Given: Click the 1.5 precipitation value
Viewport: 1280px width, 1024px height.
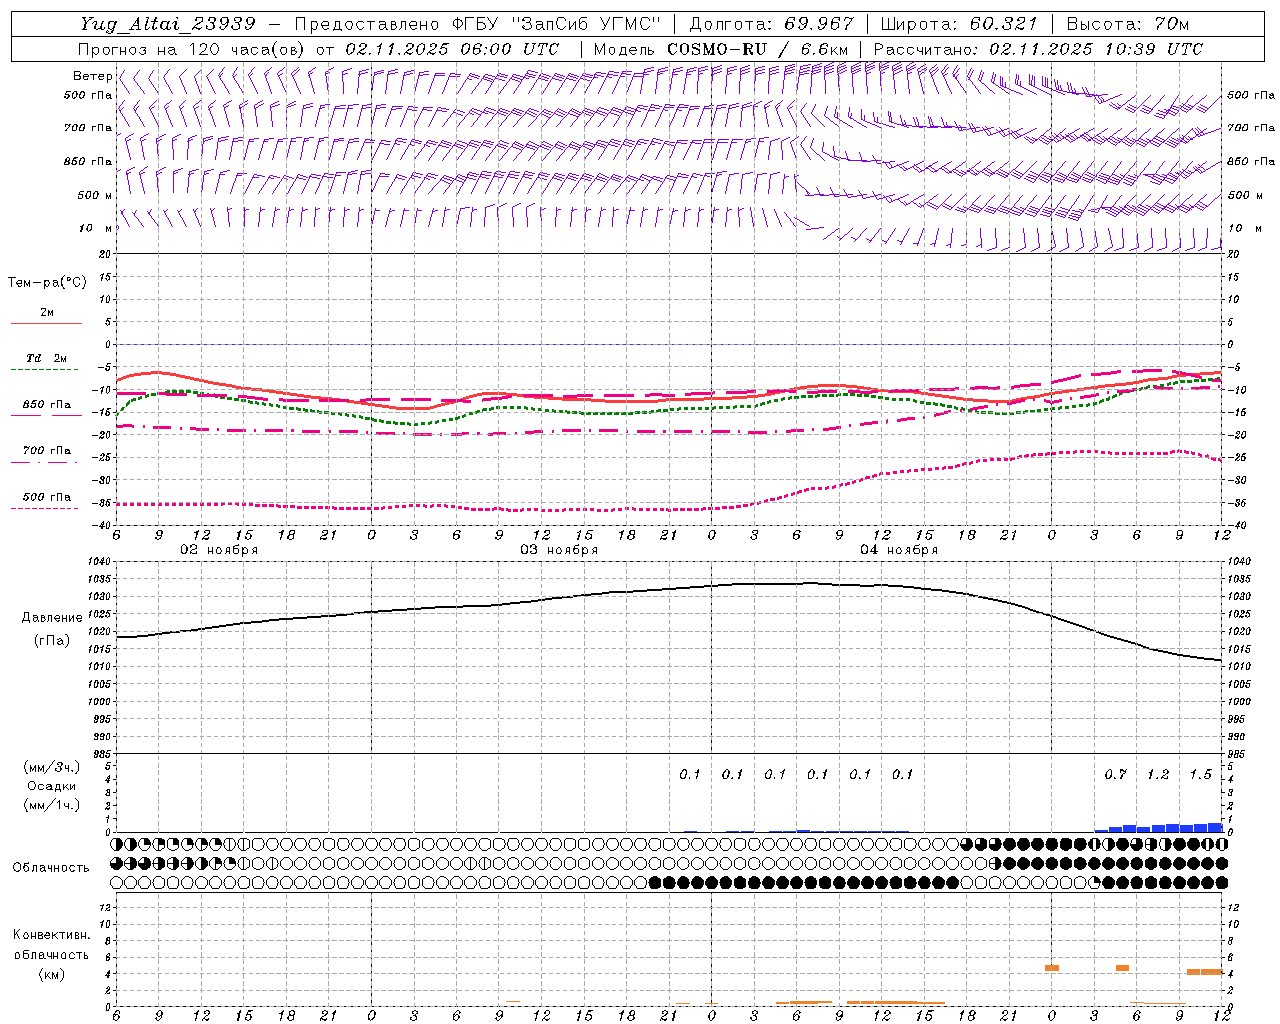Looking at the screenshot, I should click(1200, 775).
